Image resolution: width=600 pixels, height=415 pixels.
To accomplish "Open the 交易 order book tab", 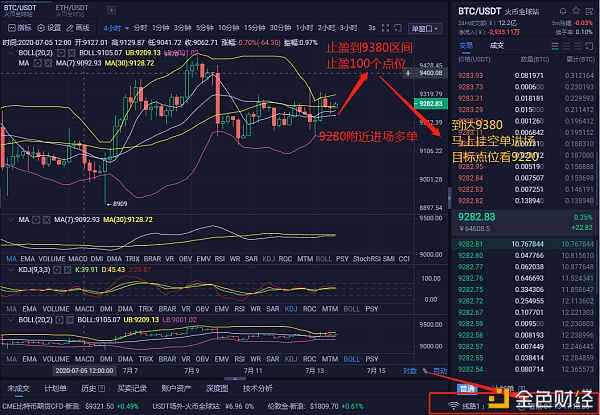I will [x=466, y=46].
